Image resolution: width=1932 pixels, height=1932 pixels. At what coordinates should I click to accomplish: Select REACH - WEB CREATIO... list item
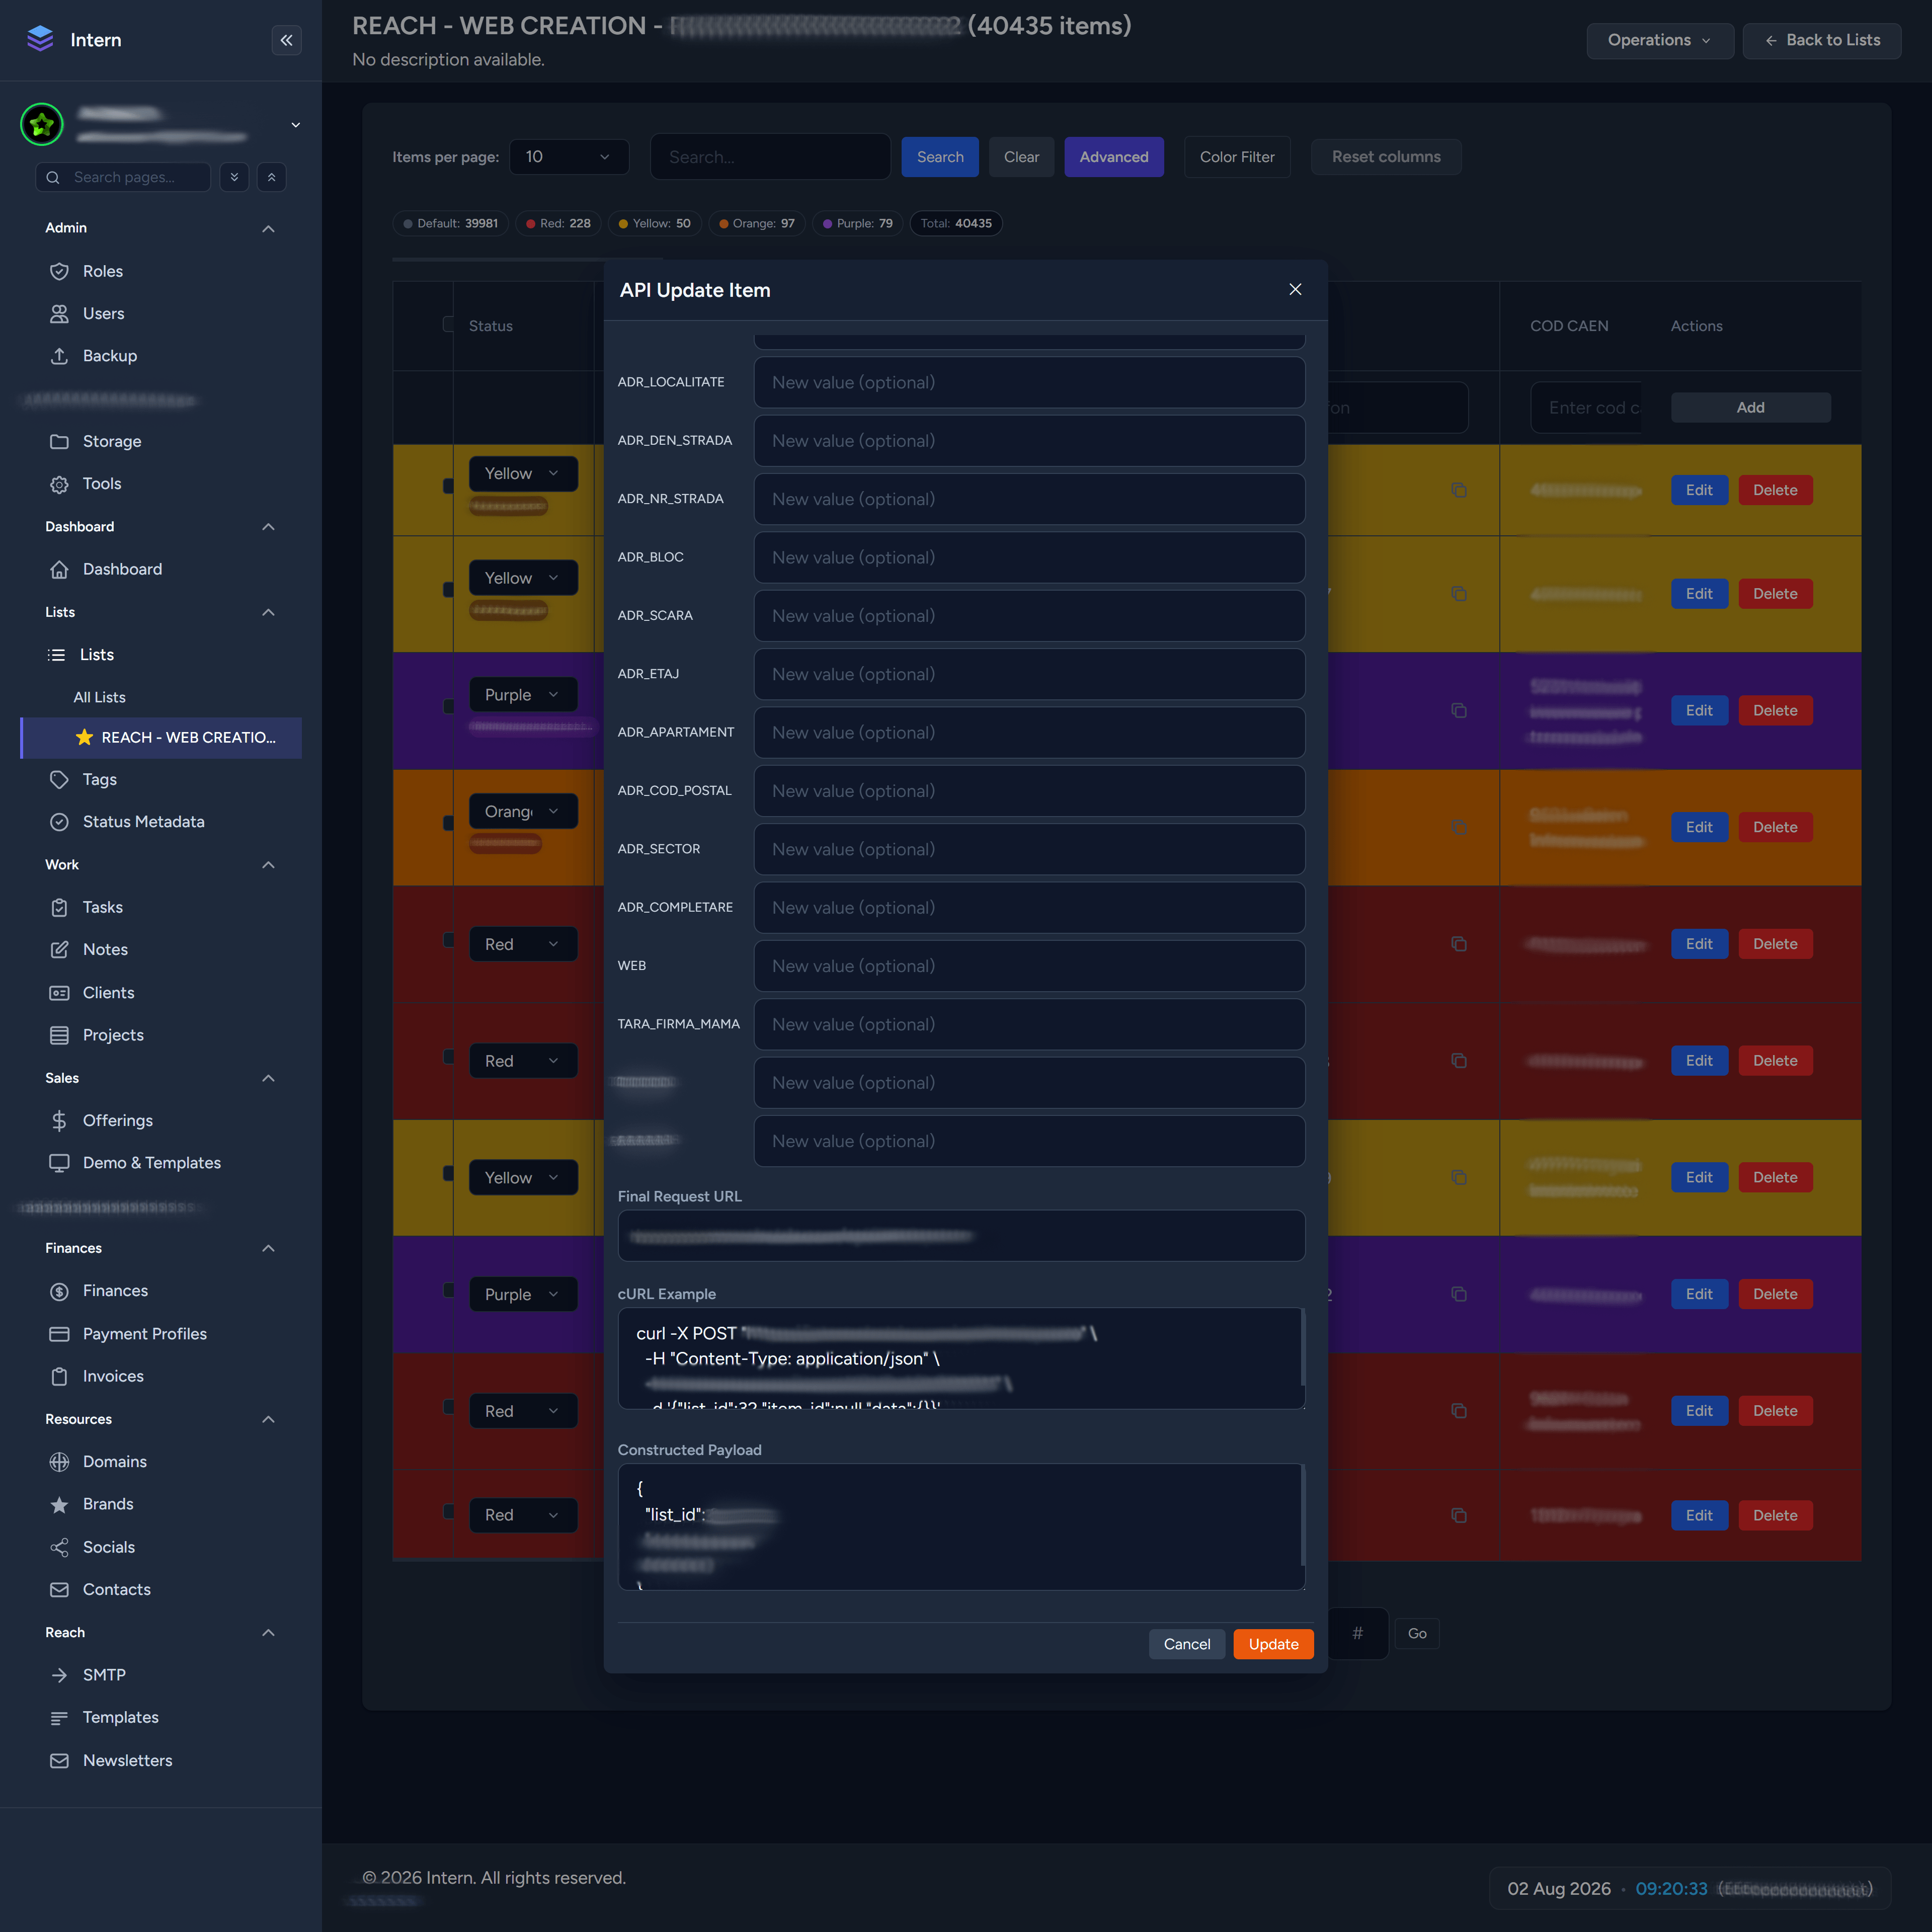(161, 737)
